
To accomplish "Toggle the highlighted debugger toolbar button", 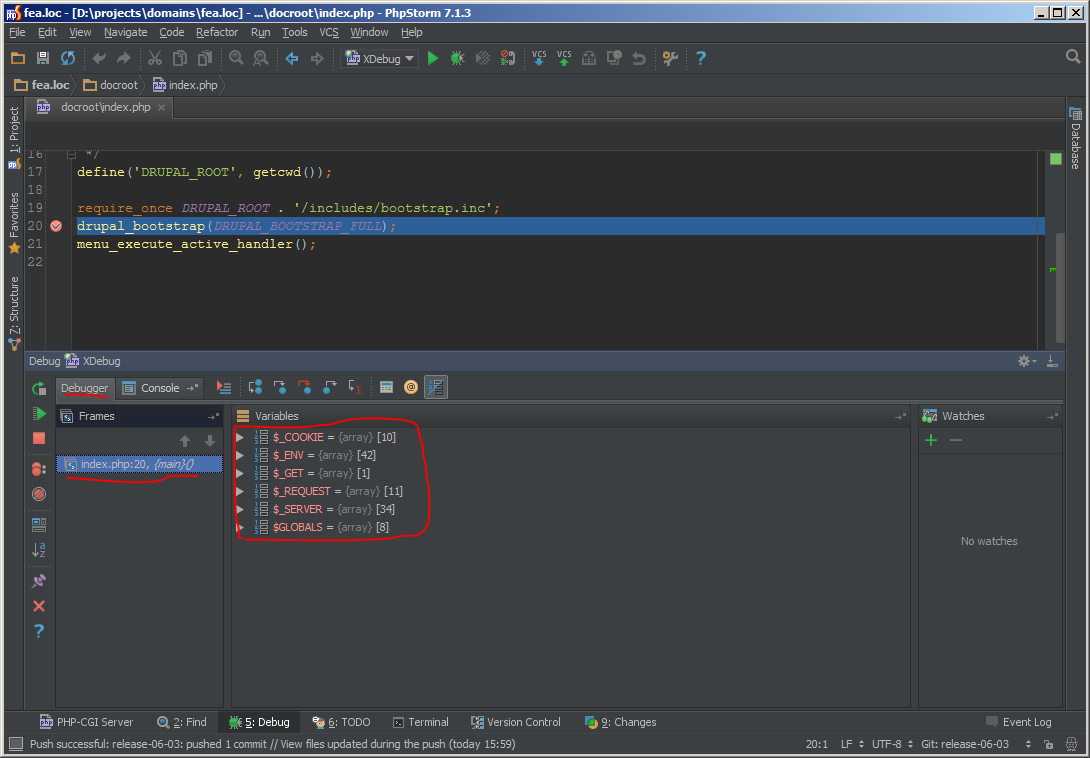I will click(436, 387).
